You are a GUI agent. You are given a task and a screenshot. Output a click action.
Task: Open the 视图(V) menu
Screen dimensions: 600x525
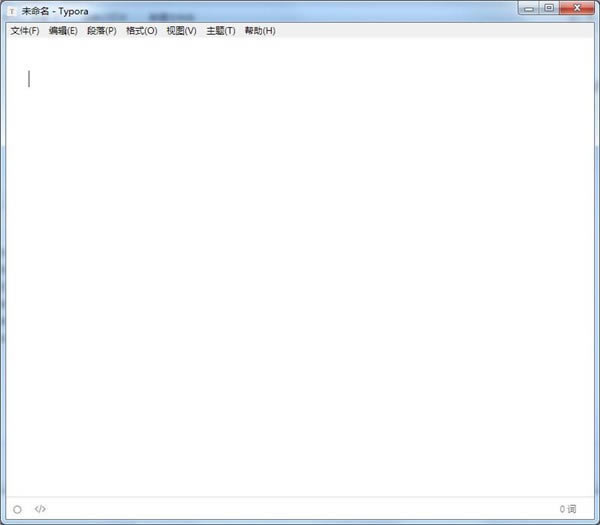click(181, 31)
